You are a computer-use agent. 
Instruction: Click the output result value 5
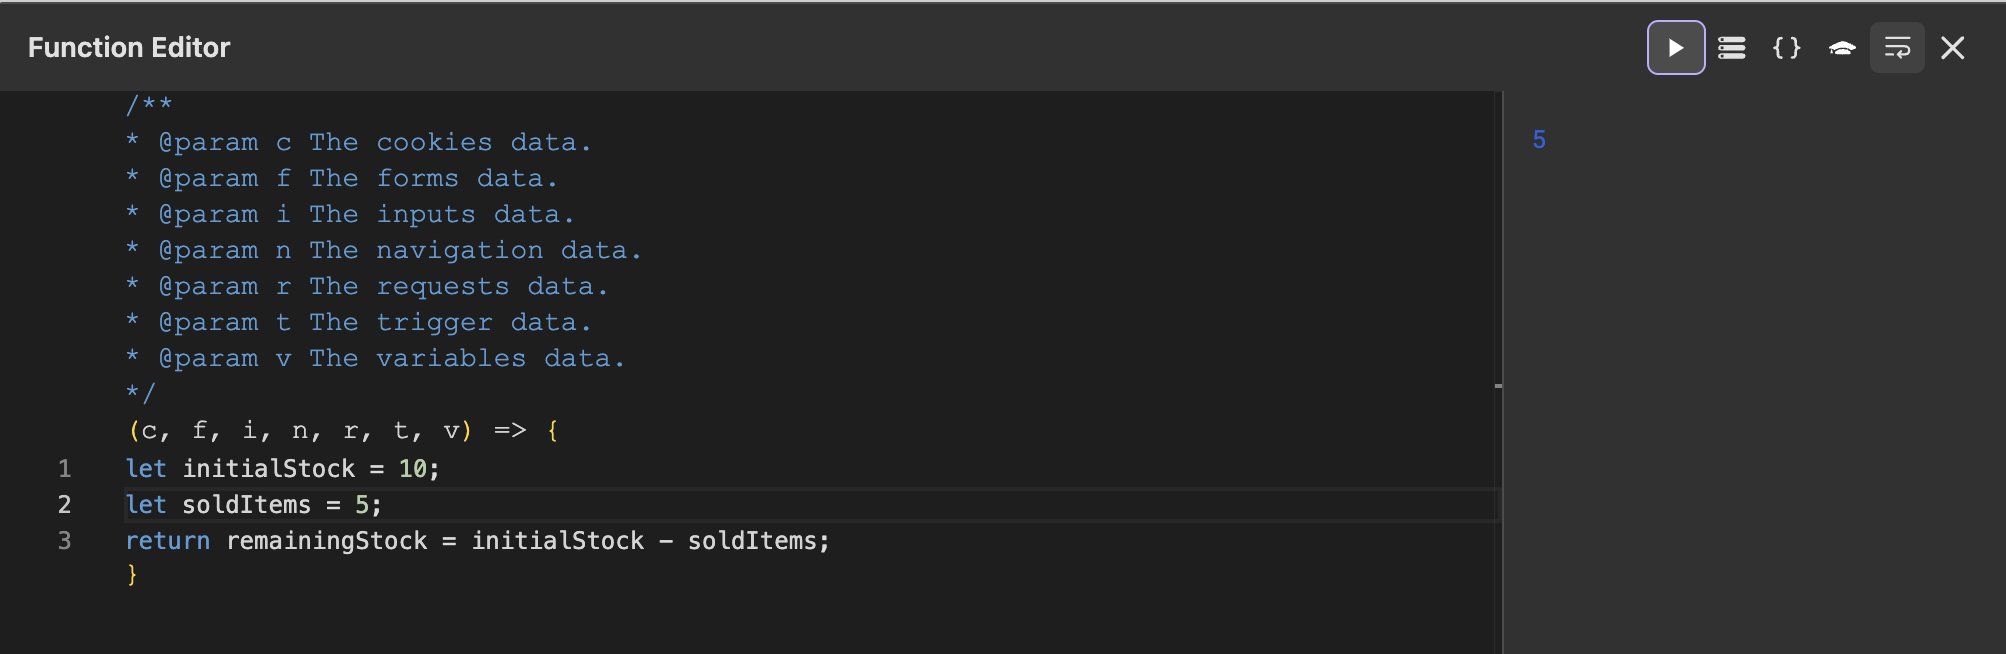coord(1539,140)
